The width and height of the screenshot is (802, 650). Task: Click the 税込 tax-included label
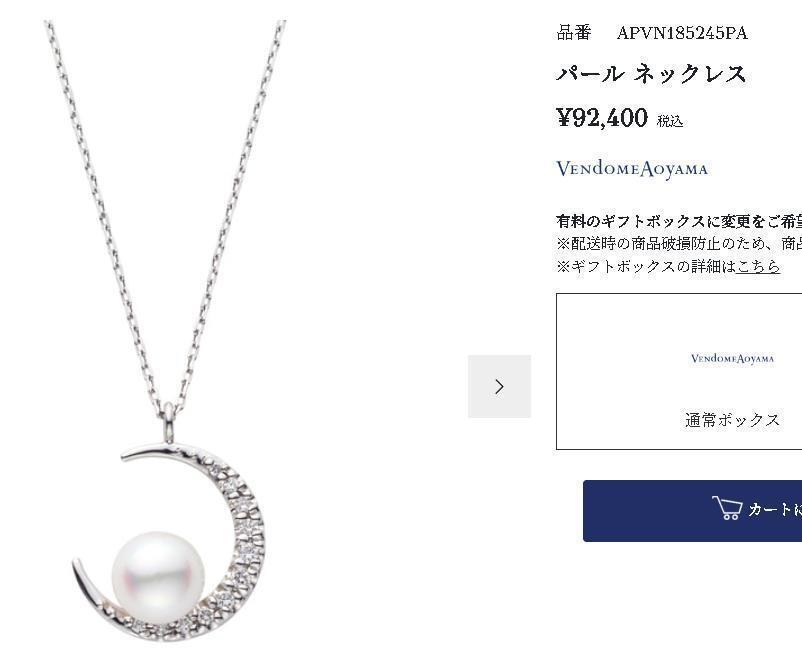coord(670,121)
